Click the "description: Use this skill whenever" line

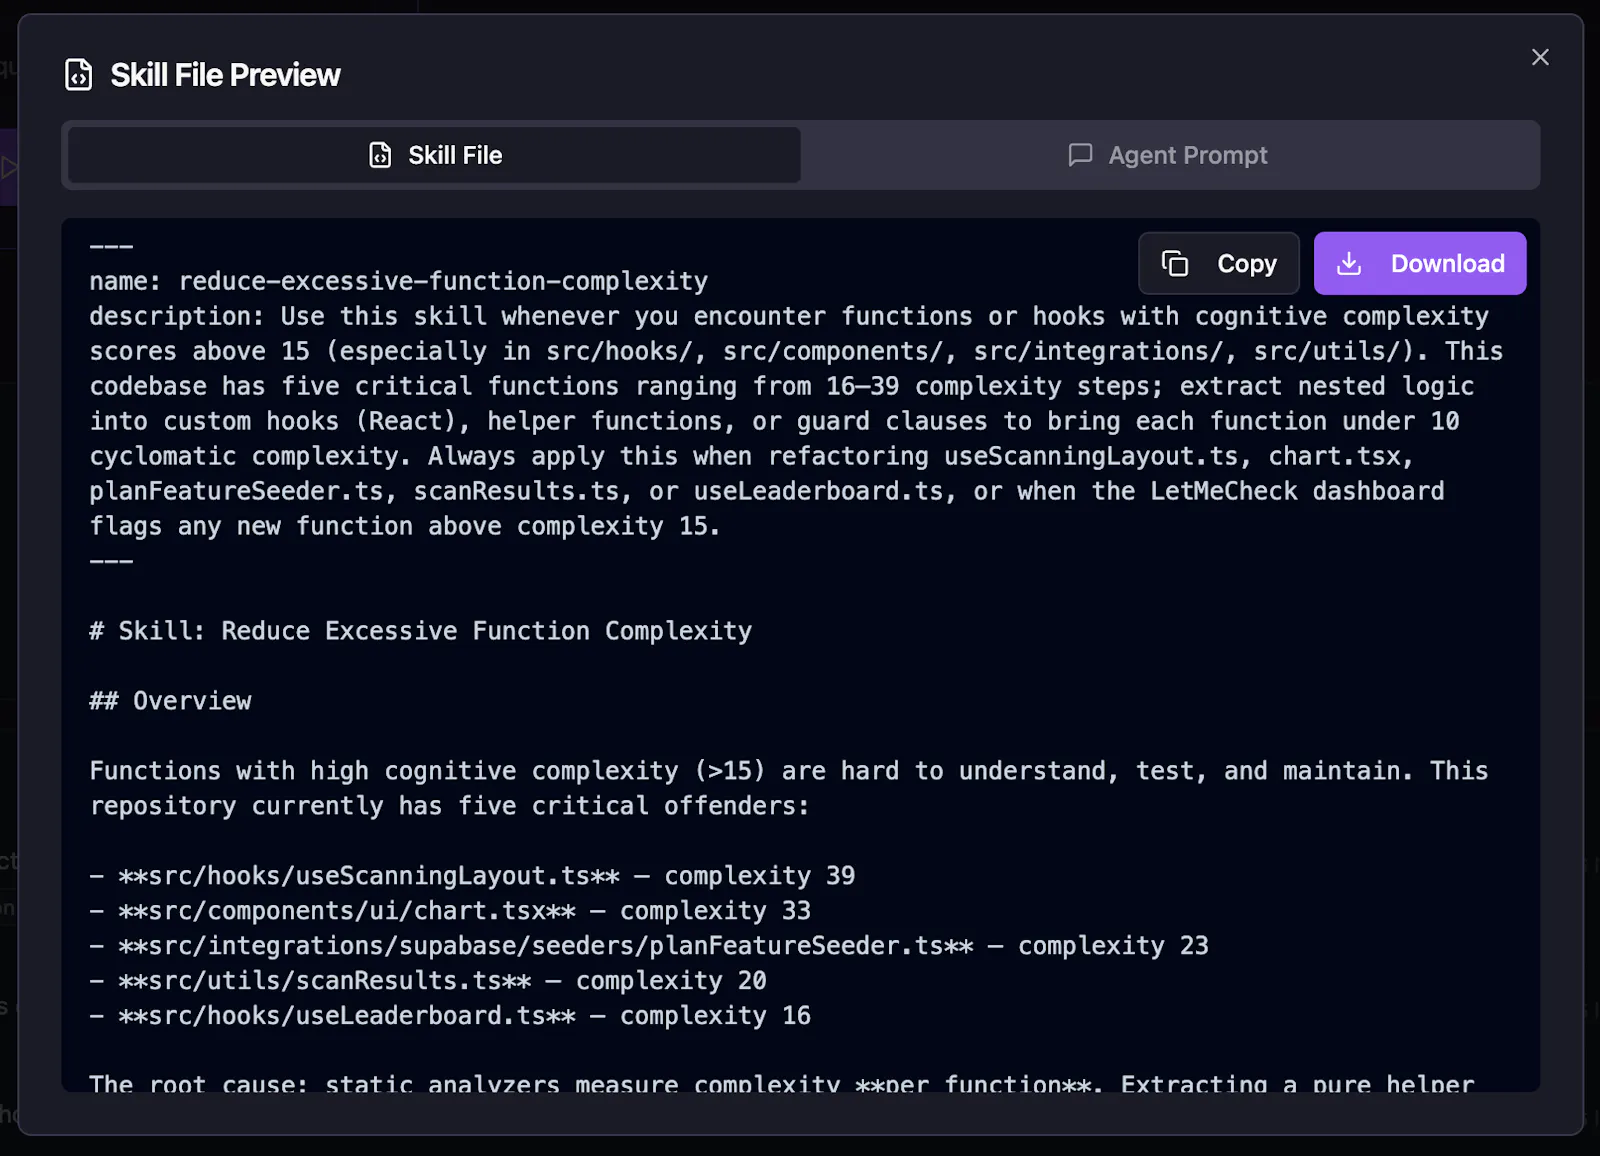[x=789, y=316]
